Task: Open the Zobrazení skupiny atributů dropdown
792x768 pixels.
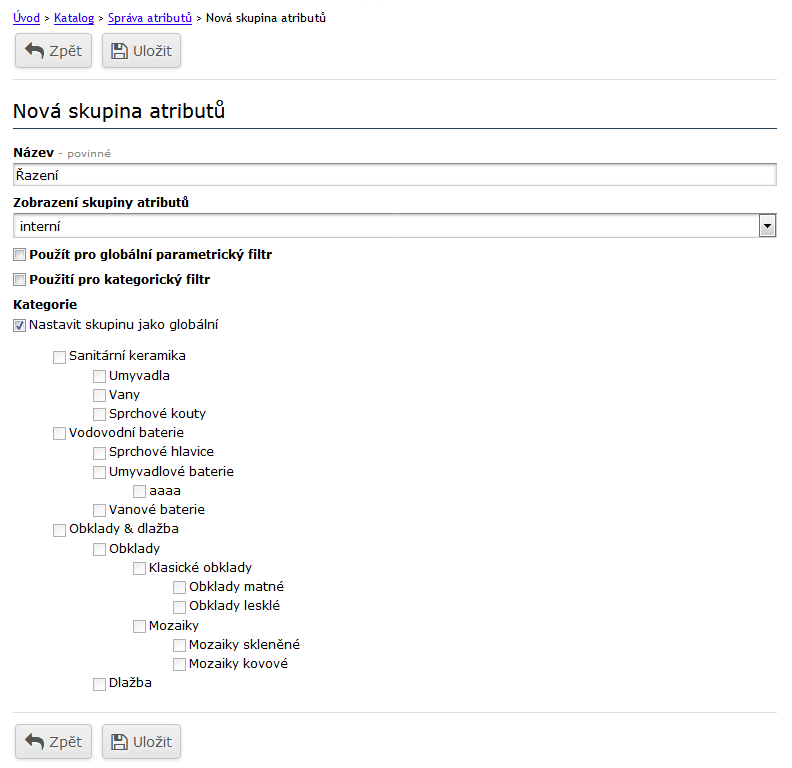Action: (x=395, y=226)
